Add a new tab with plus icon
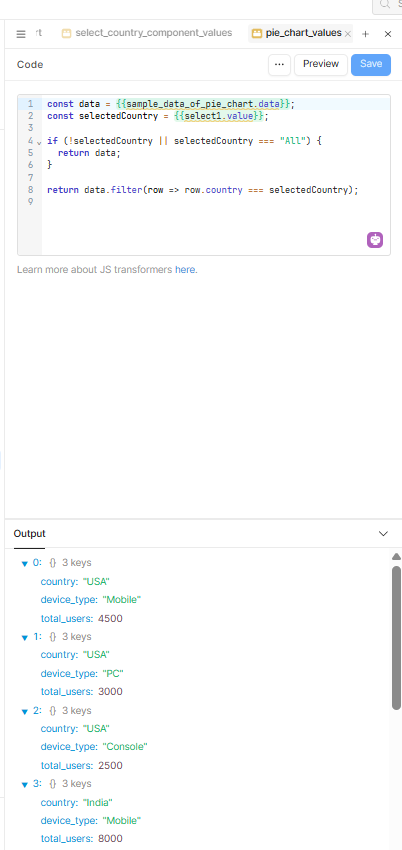Screen dimensions: 402x850 pyautogui.click(x=365, y=34)
